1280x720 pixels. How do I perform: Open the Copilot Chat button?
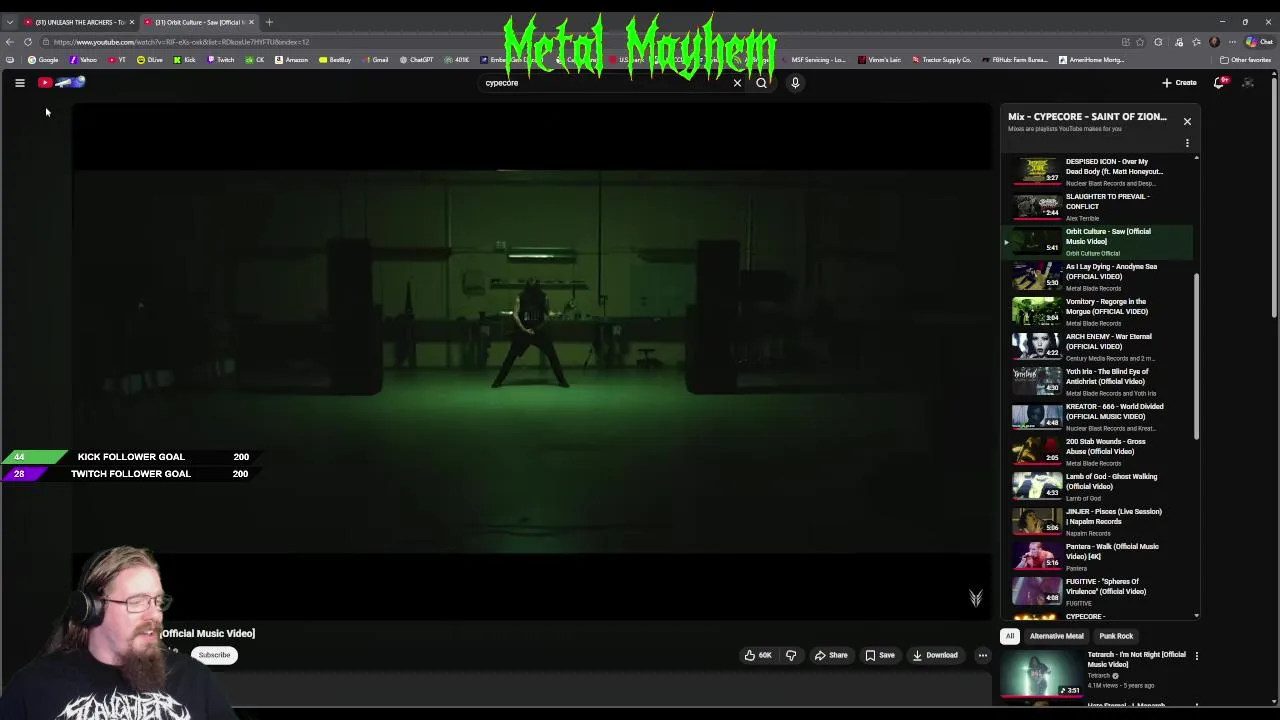click(1259, 42)
